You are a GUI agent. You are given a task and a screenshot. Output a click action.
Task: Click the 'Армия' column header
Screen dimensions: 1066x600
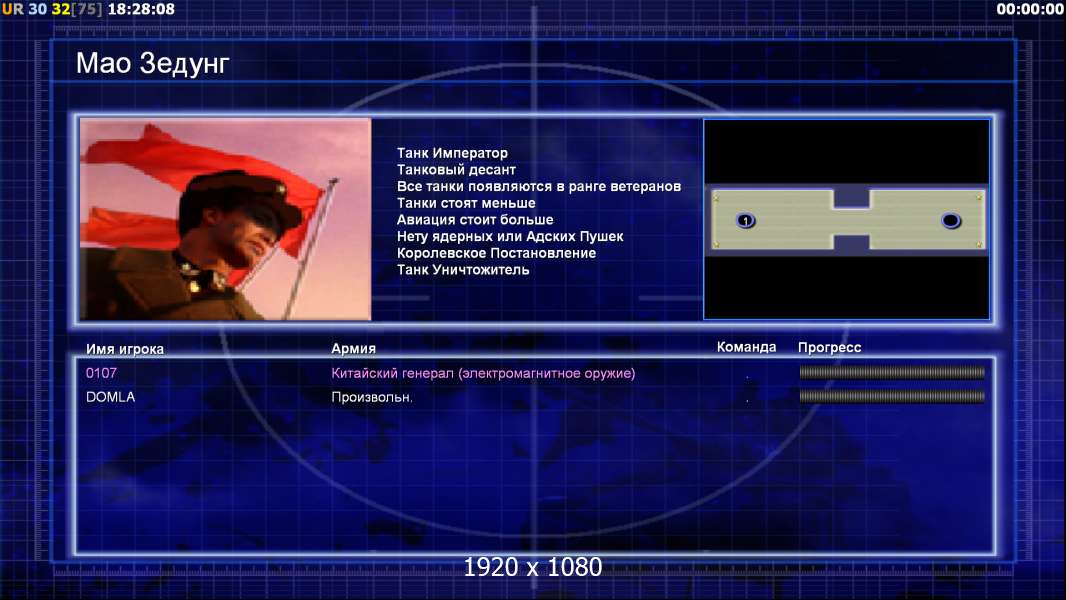pyautogui.click(x=353, y=348)
